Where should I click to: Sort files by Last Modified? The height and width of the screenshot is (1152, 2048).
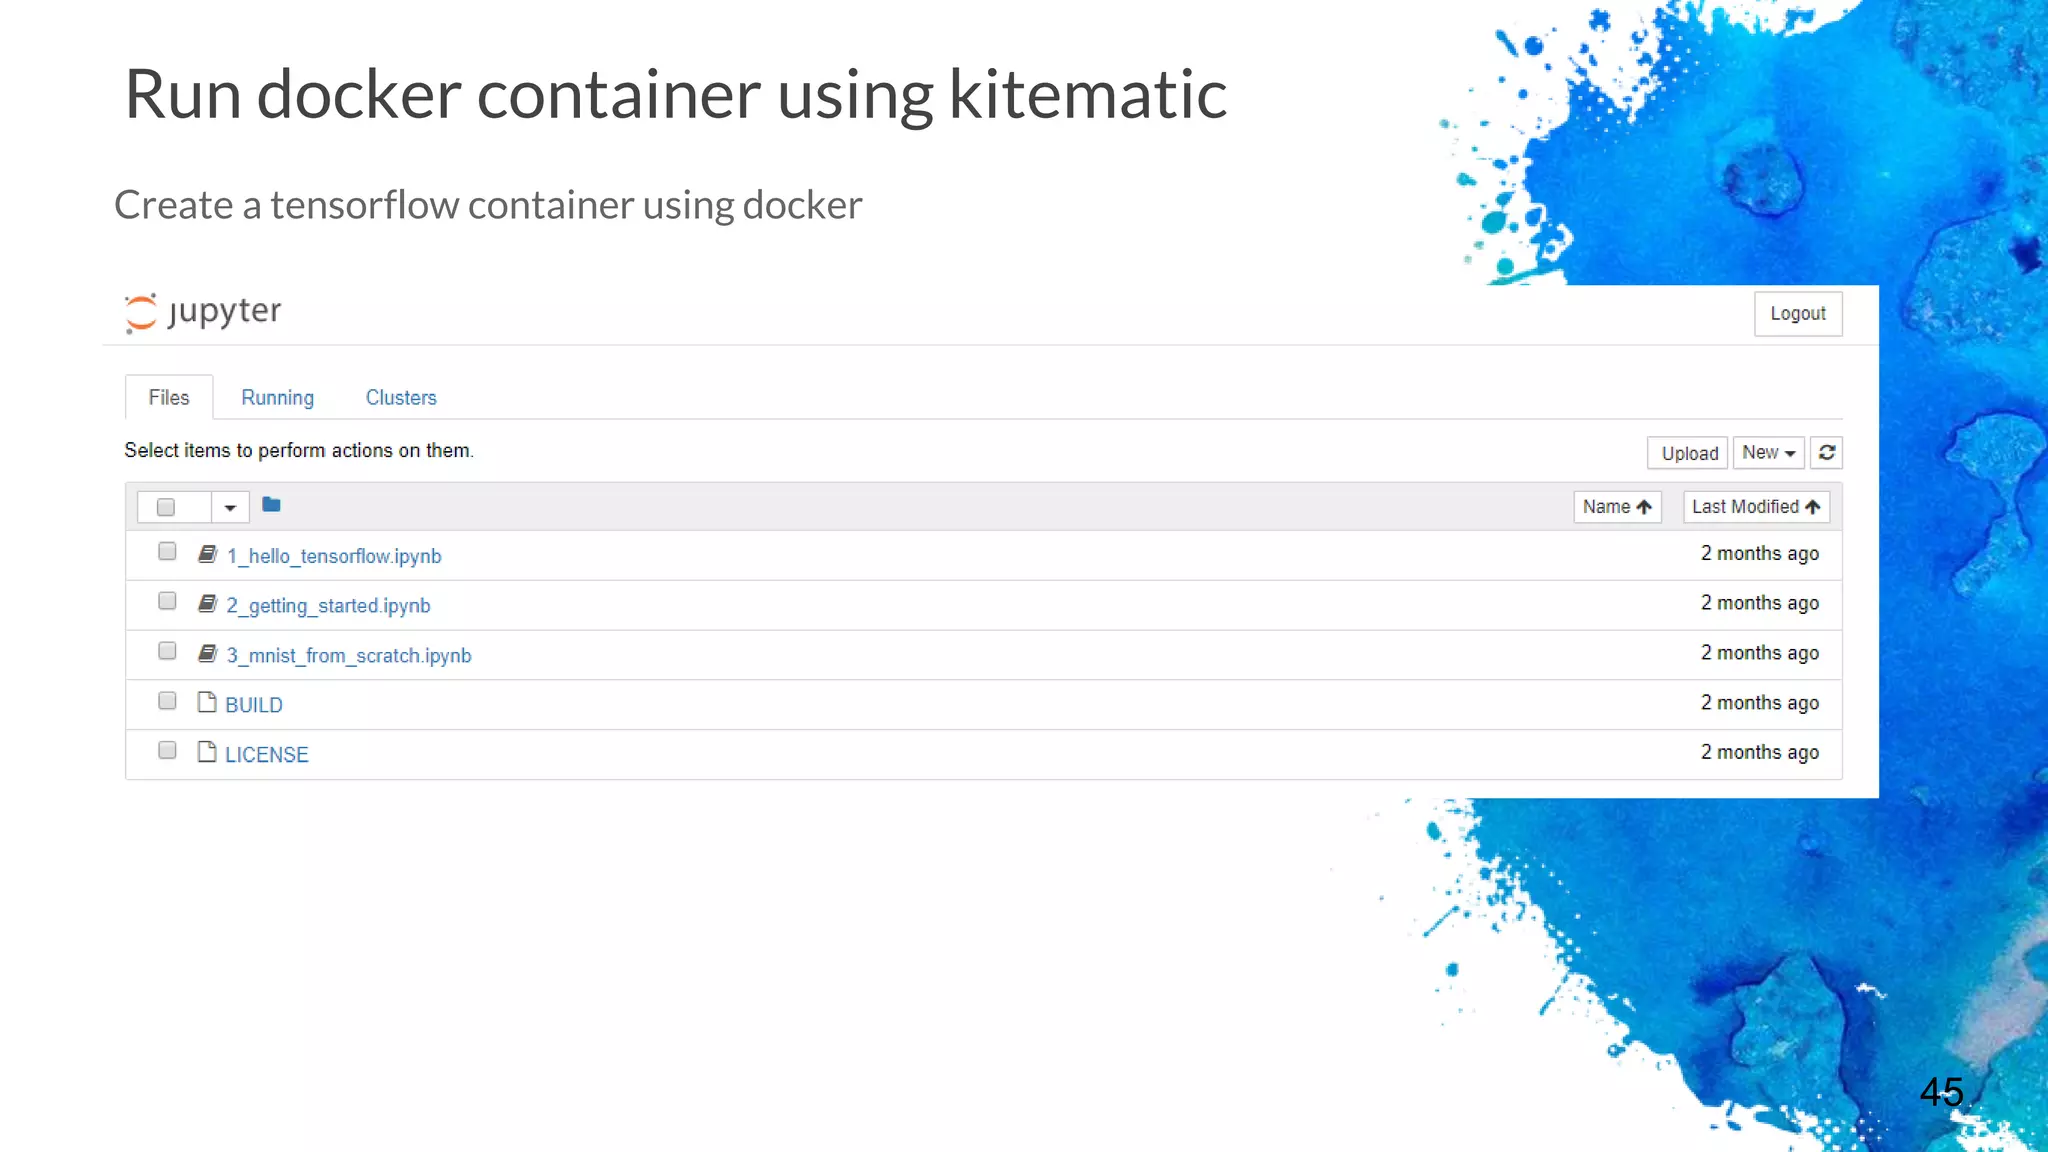(1755, 507)
